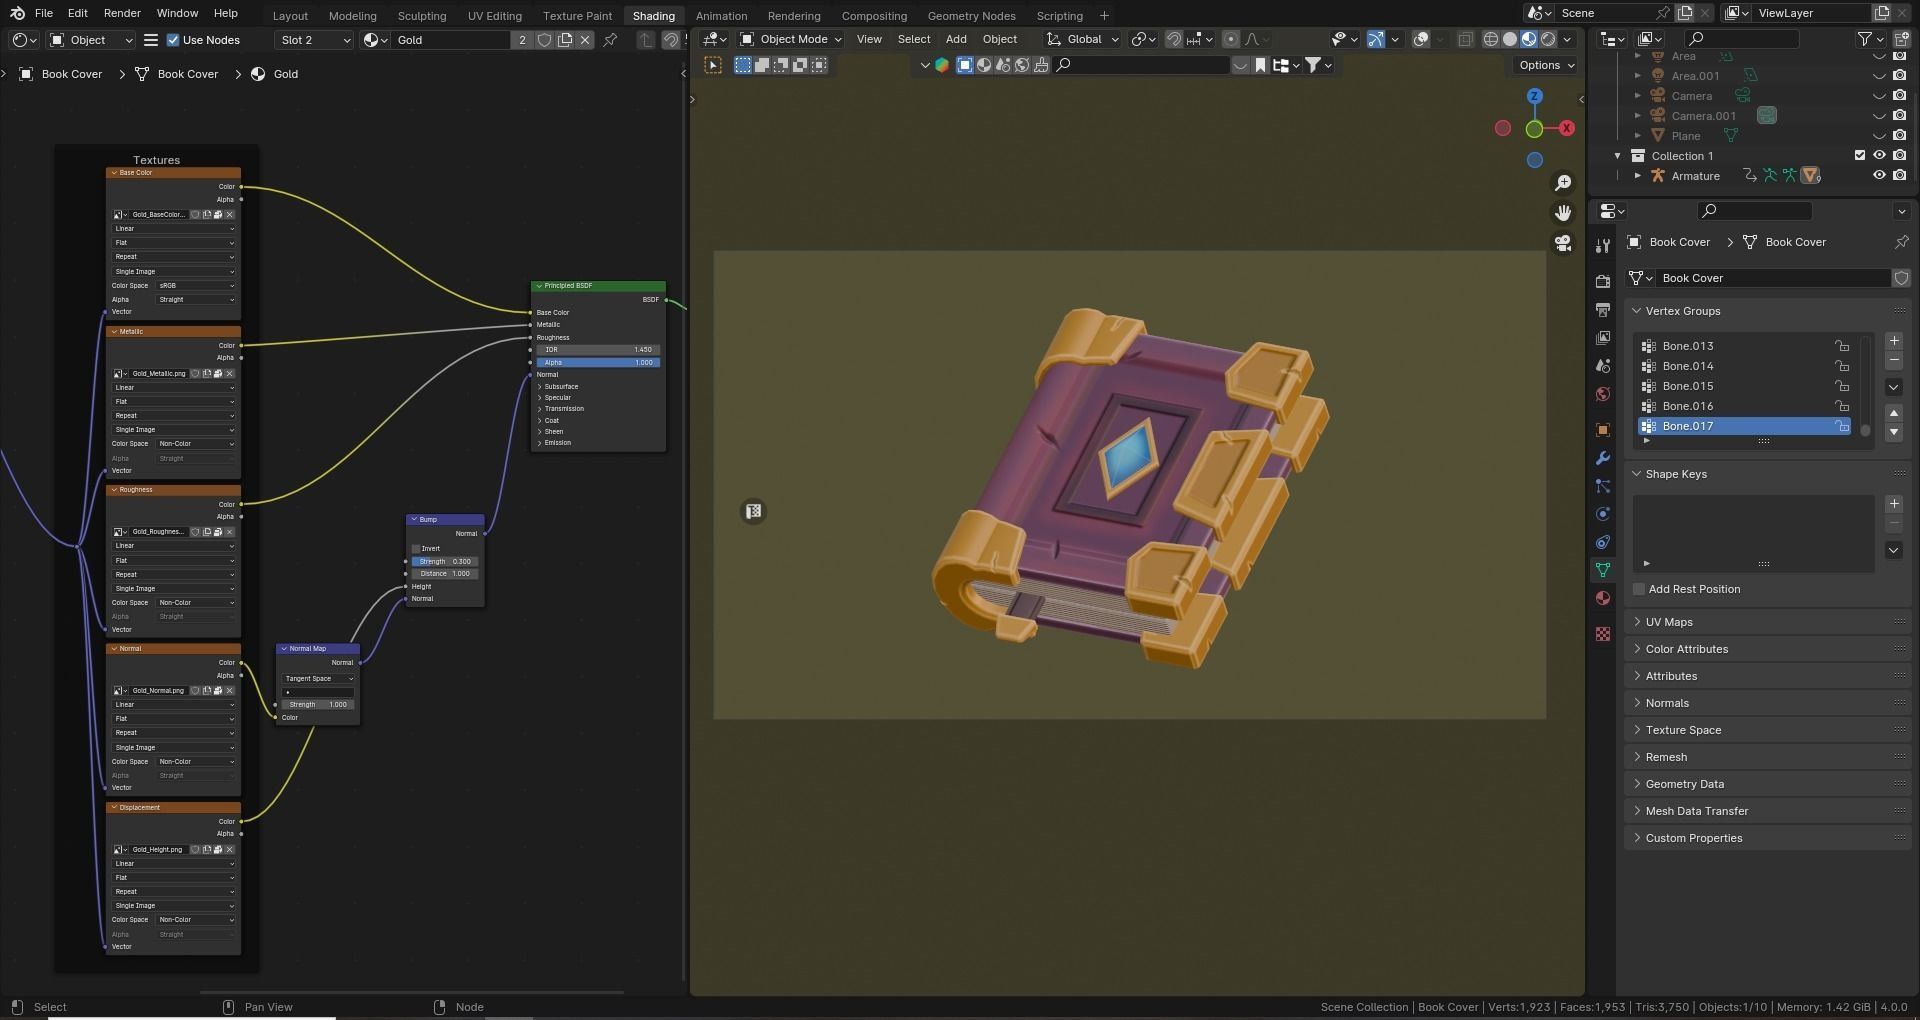Open the Object properties tab
This screenshot has width=1920, height=1020.
coord(1603,430)
